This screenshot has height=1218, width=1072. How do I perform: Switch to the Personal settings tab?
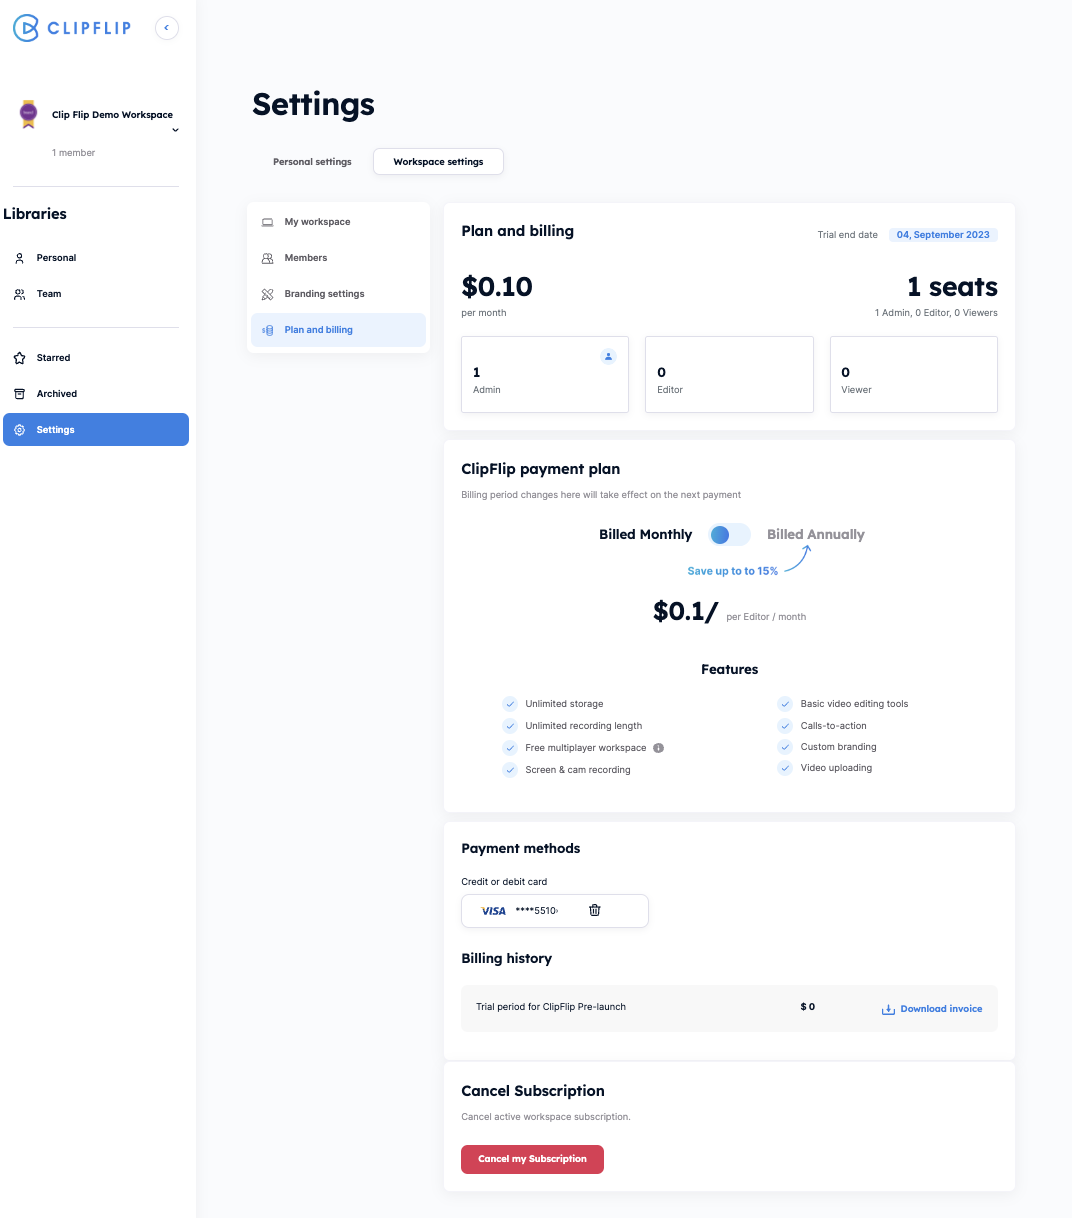(312, 162)
